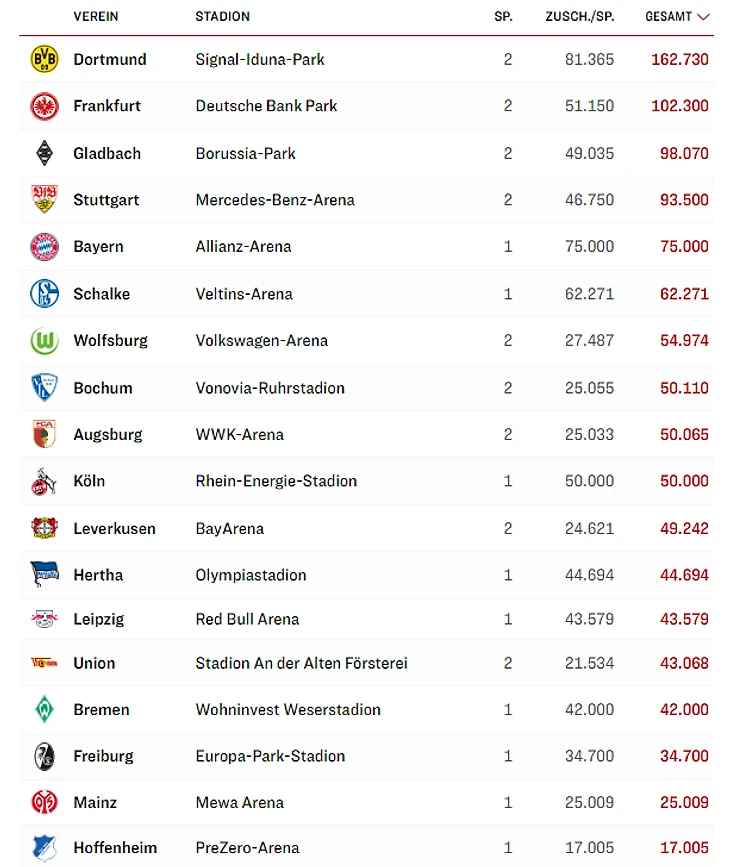Image resolution: width=730 pixels, height=867 pixels.
Task: Toggle sort arrow beside Gesamt header
Action: coord(704,17)
